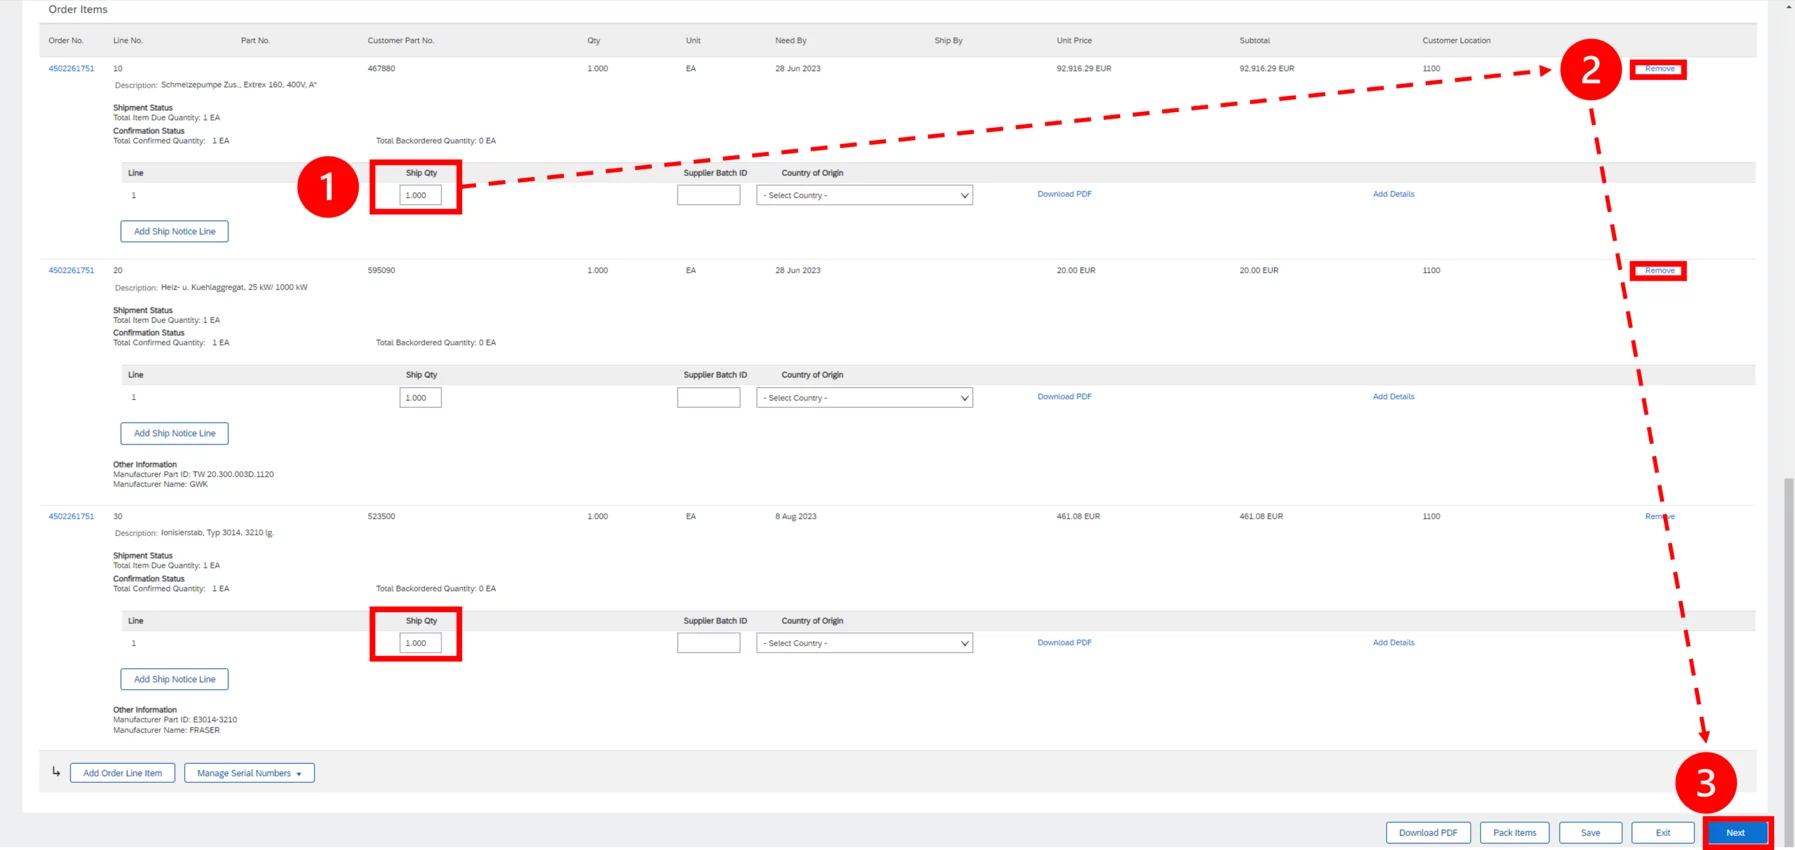1795x850 pixels.
Task: Remove order line 20 Heiz- u. Kuehlaggregat item
Action: point(1659,271)
